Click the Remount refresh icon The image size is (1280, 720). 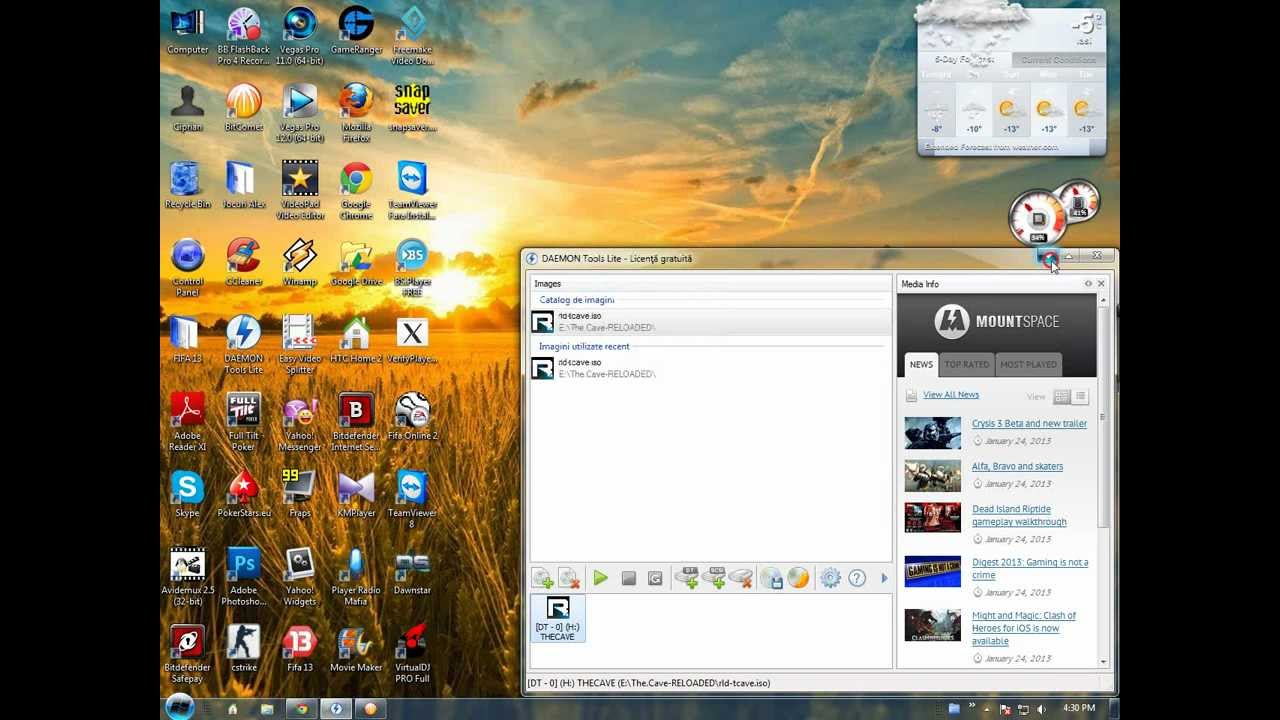[x=655, y=578]
